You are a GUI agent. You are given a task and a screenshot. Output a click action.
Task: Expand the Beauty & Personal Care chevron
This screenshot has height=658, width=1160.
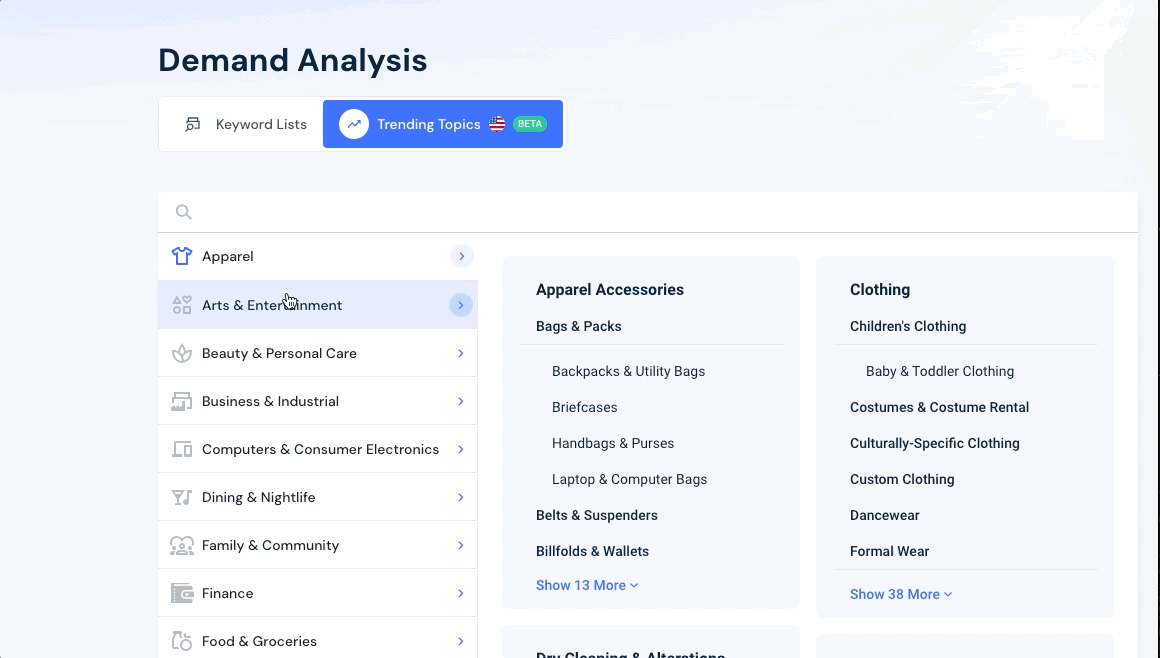tap(461, 353)
